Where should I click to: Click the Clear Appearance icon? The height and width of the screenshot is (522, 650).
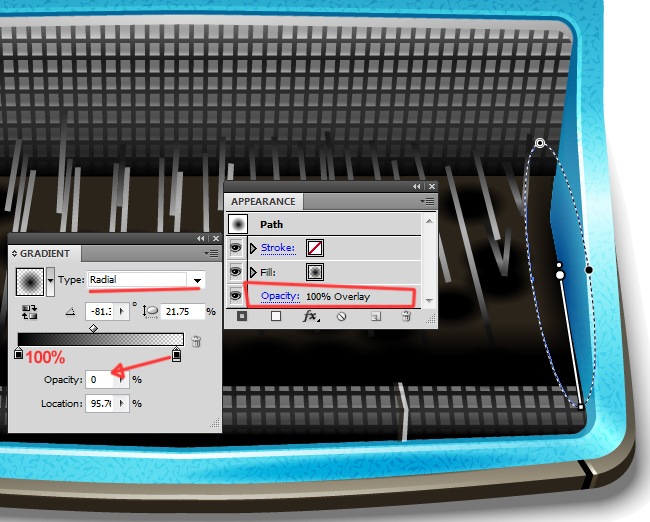click(342, 316)
